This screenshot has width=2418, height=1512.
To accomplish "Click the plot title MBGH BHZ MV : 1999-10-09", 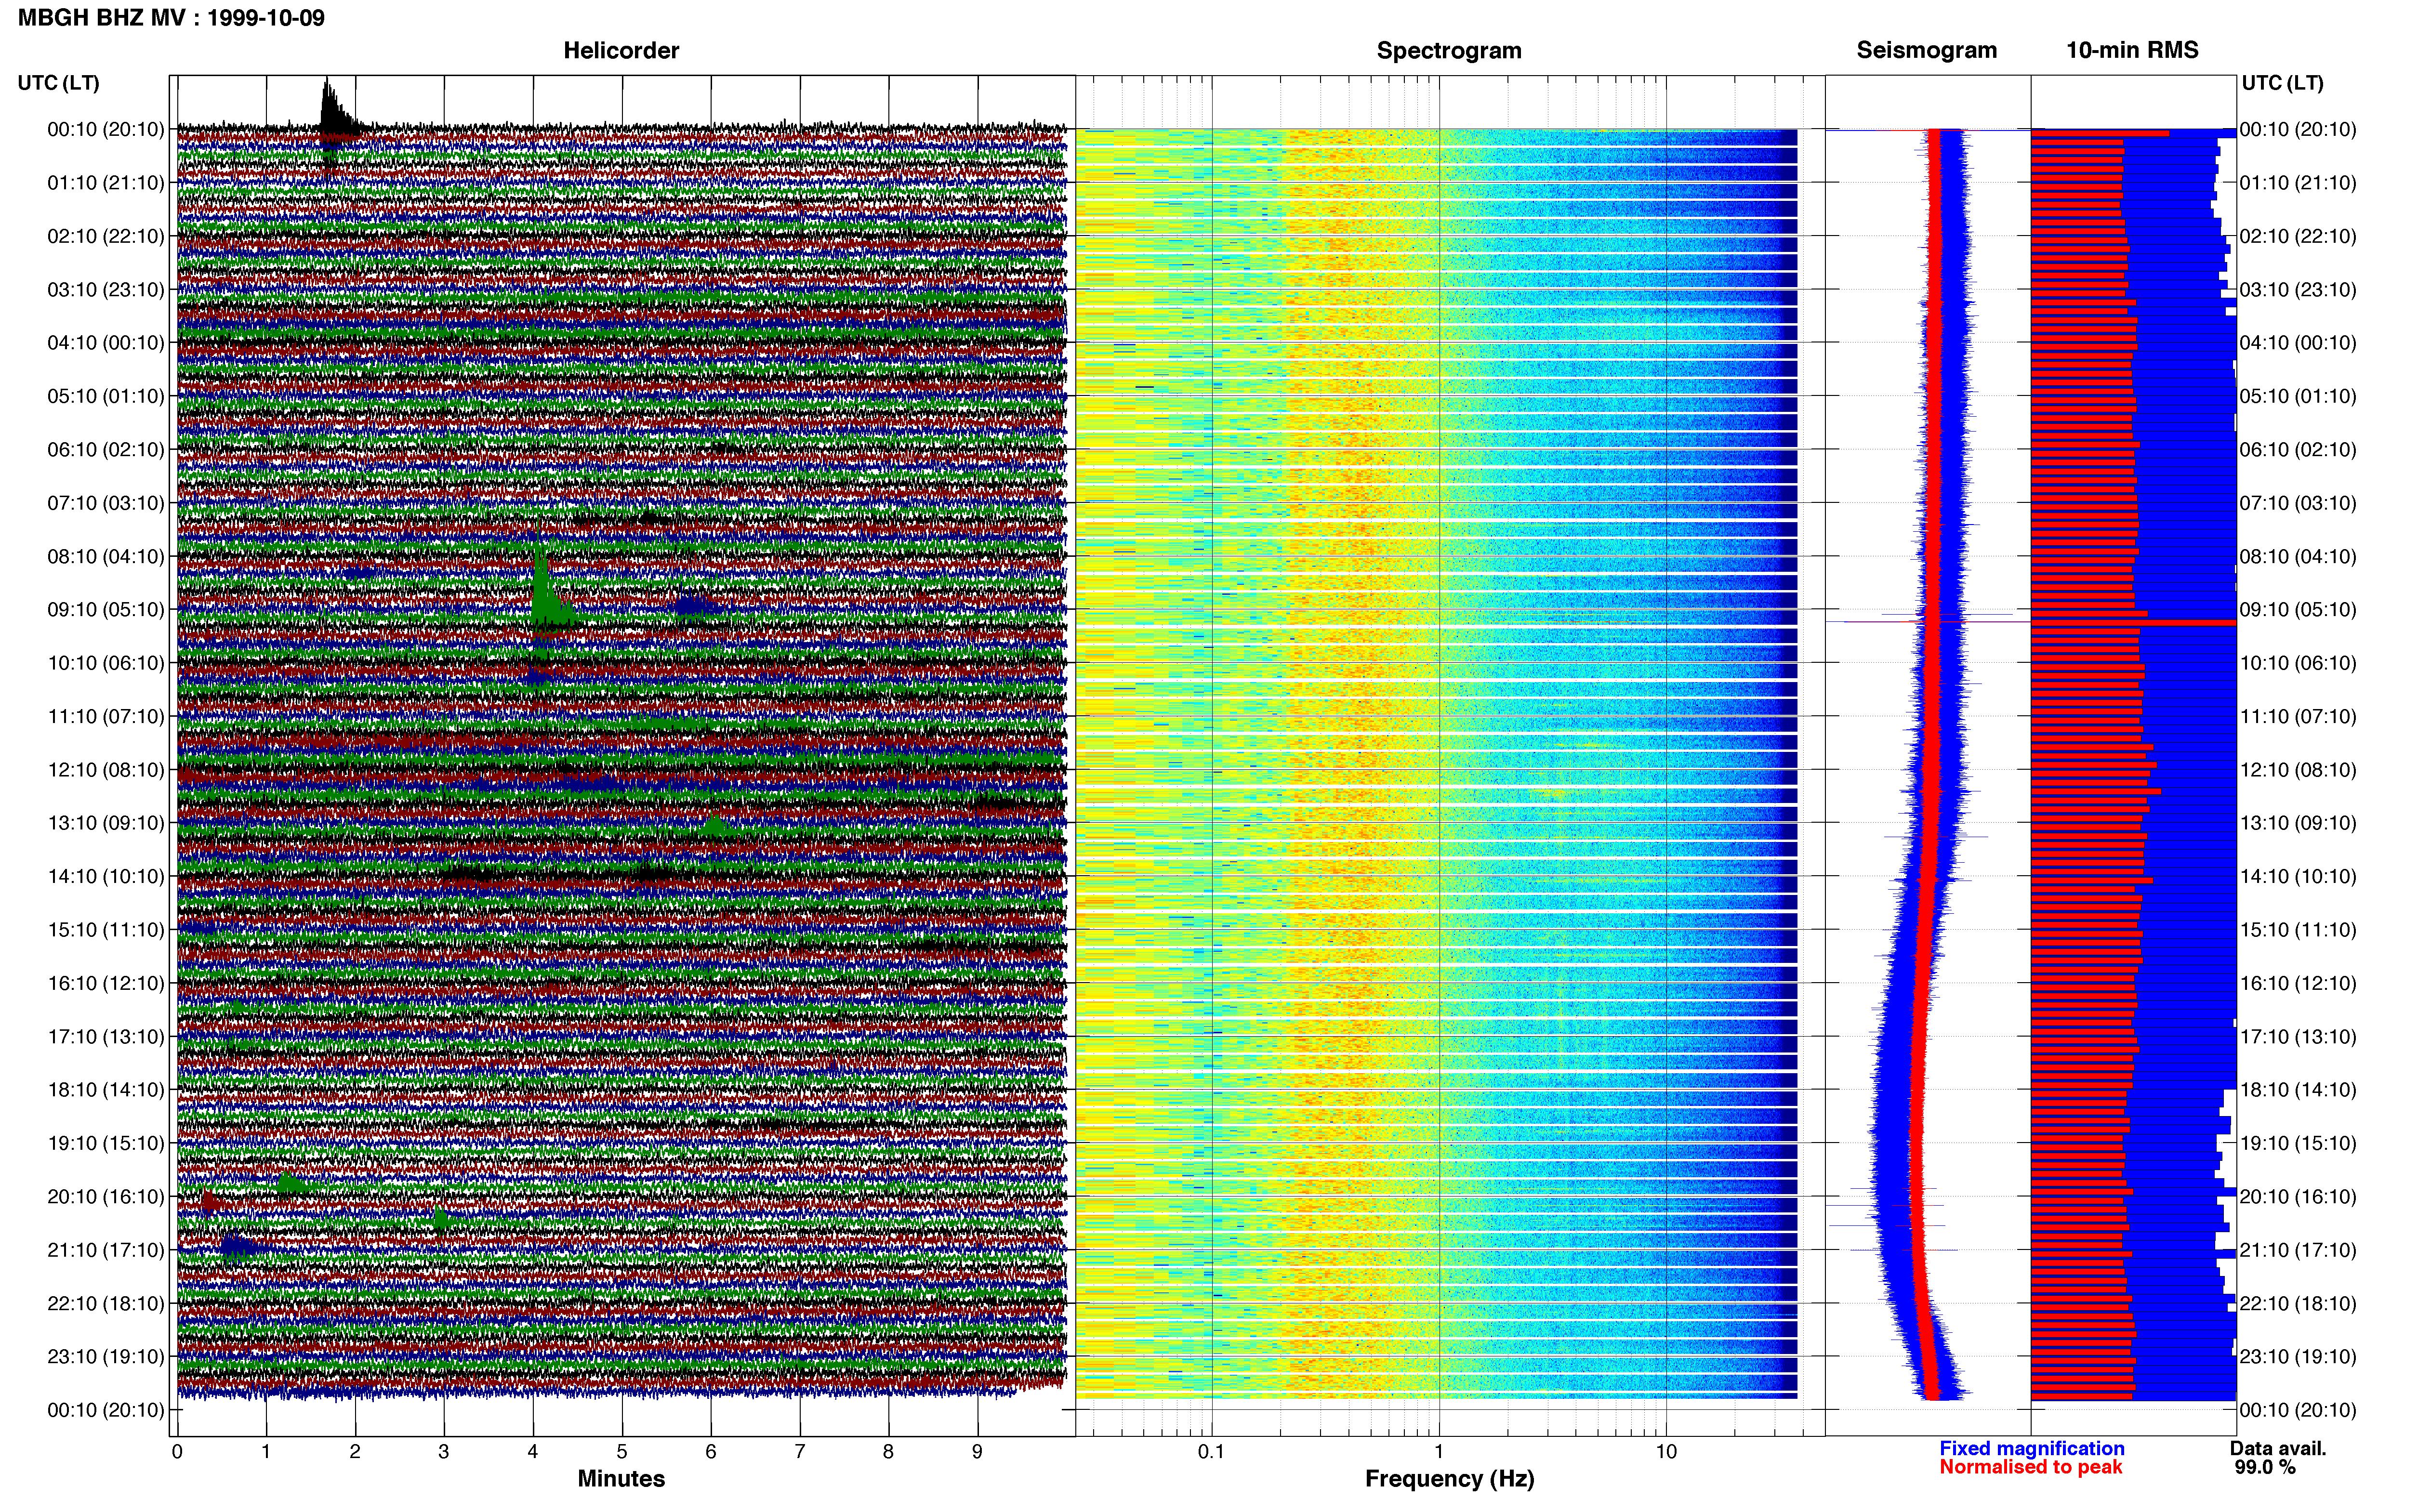I will pos(171,18).
